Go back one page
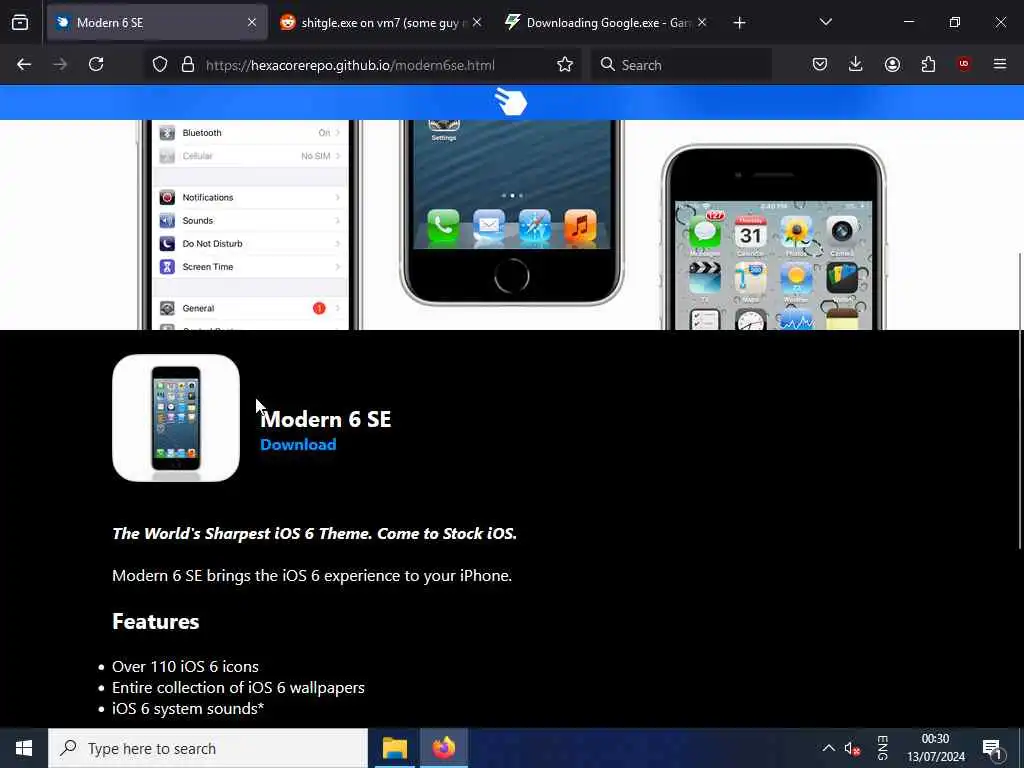 [24, 65]
